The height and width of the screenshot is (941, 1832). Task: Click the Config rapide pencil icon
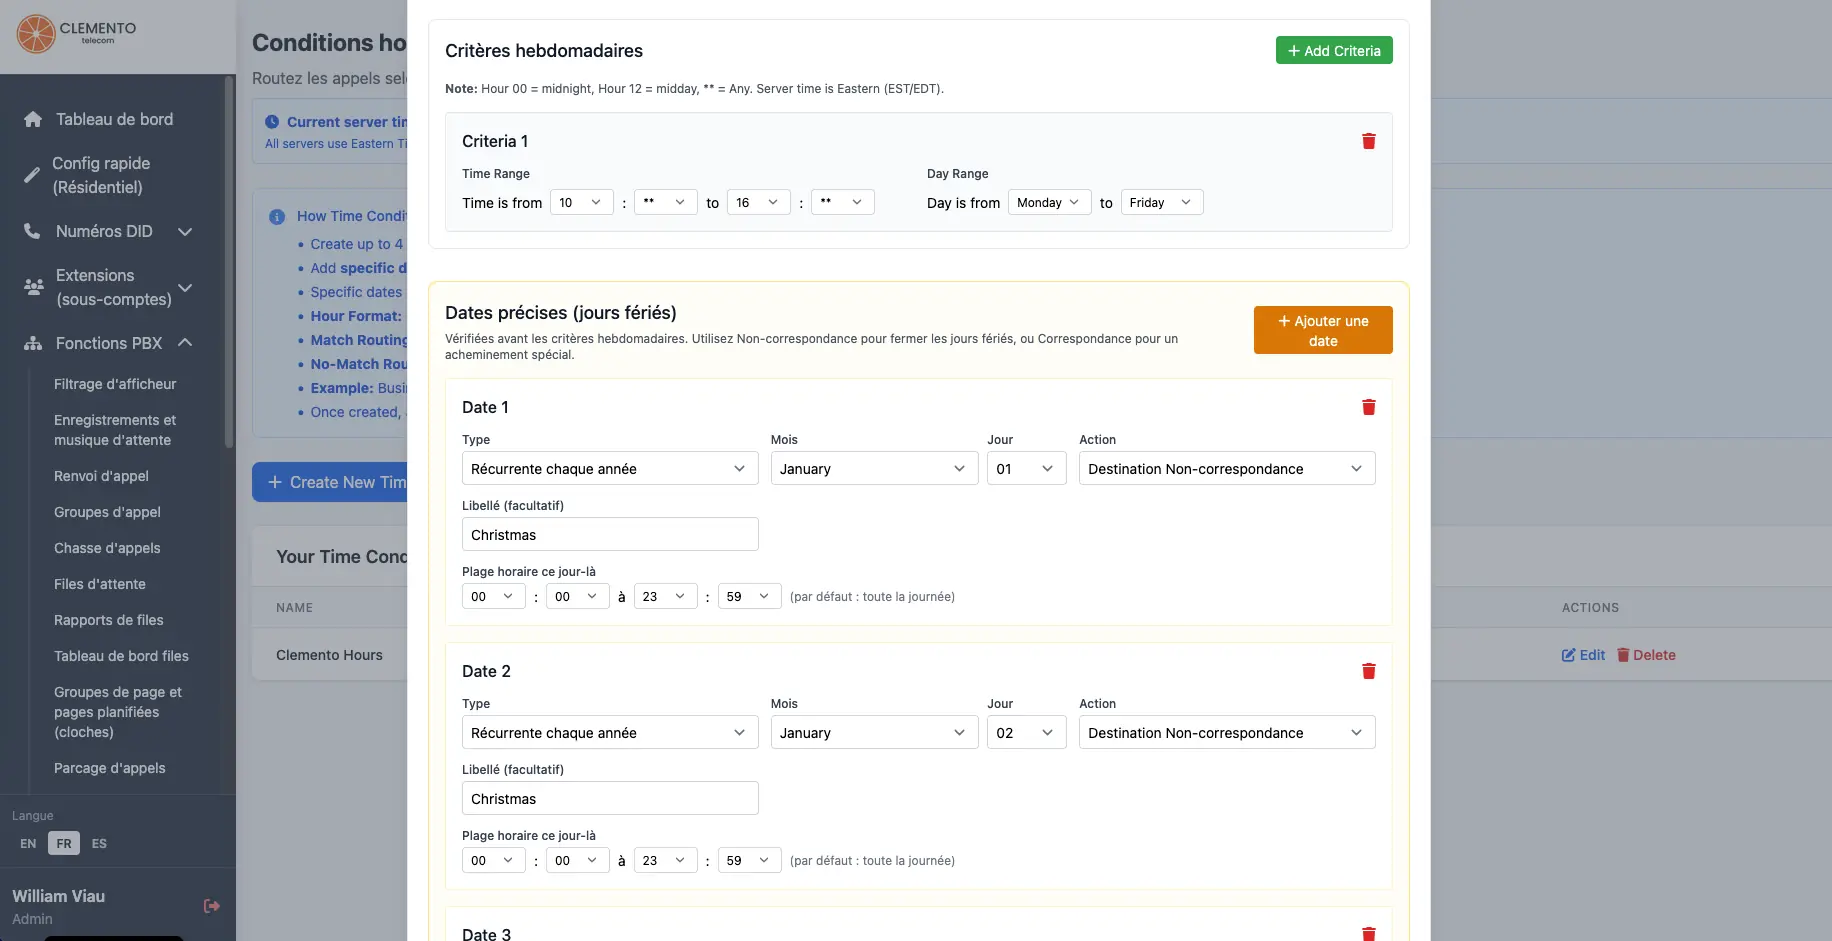coord(32,175)
